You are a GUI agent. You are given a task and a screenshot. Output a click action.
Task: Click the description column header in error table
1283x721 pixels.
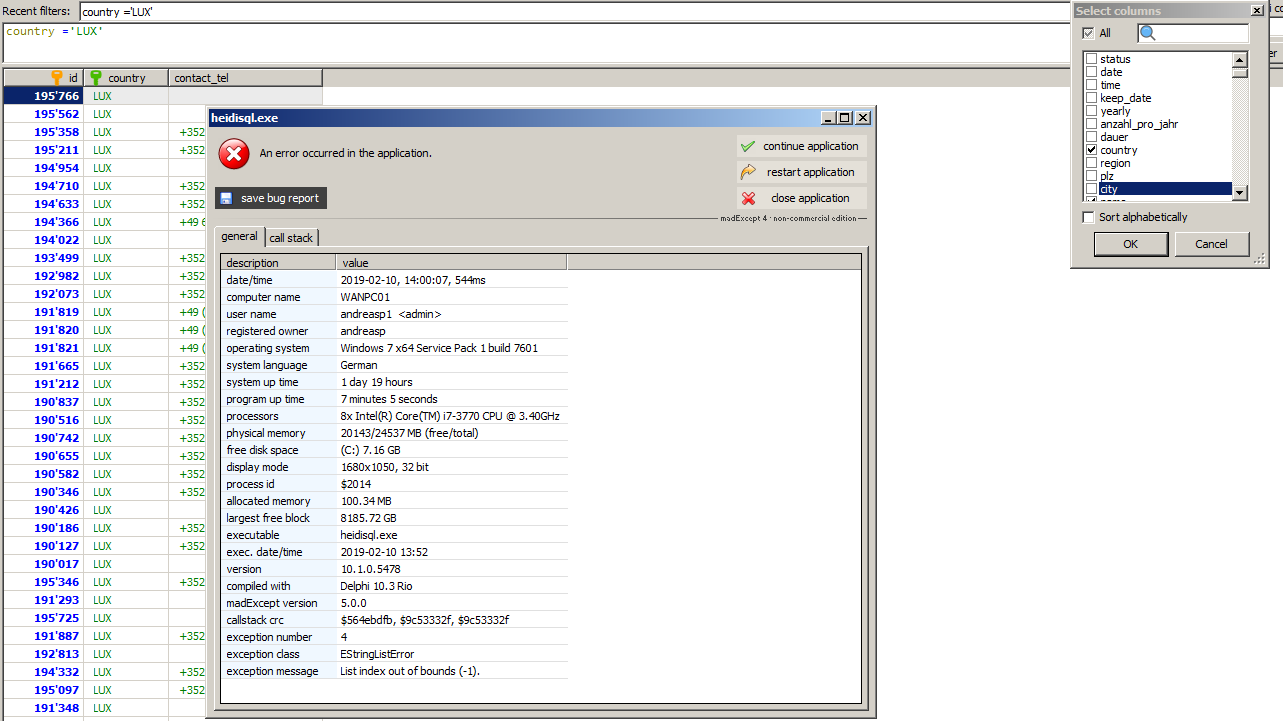[278, 263]
